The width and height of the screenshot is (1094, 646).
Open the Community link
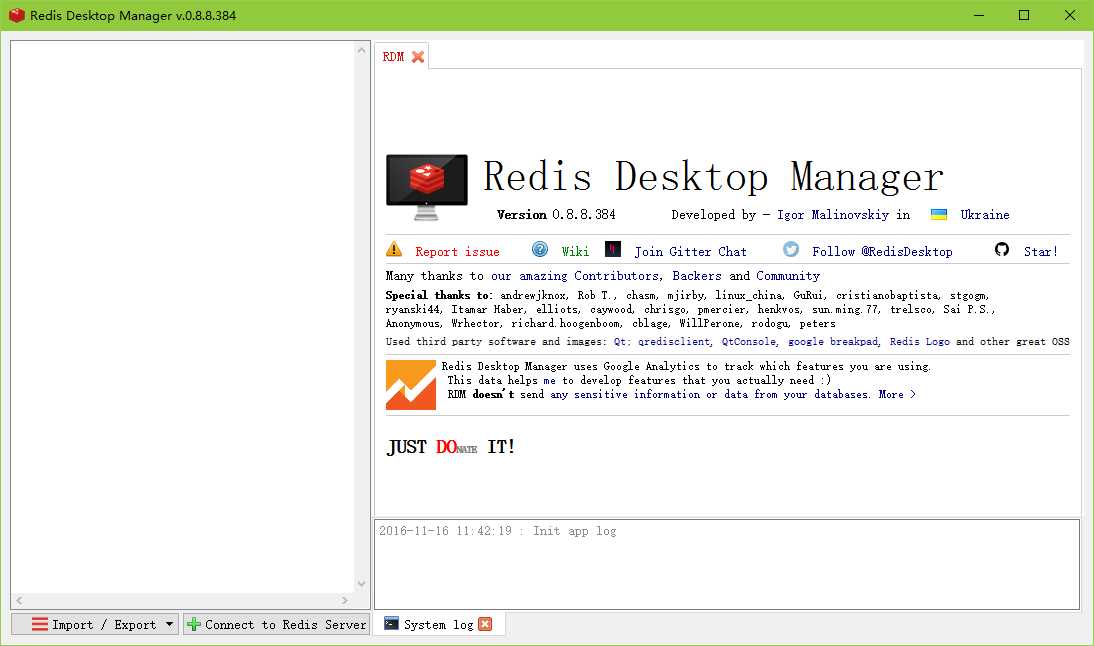pyautogui.click(x=788, y=276)
